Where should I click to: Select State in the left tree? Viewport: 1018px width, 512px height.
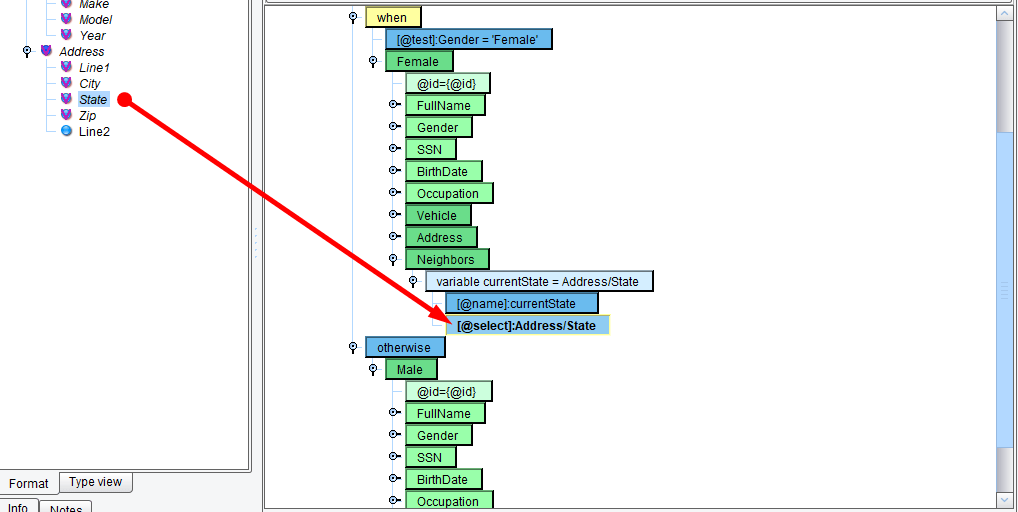[93, 99]
